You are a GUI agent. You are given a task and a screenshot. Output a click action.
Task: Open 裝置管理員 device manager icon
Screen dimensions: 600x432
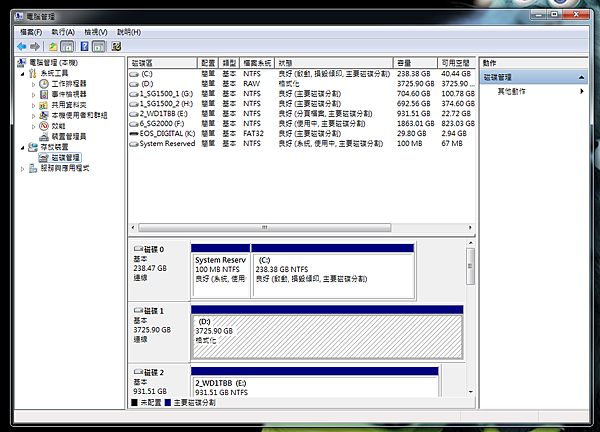coord(44,137)
